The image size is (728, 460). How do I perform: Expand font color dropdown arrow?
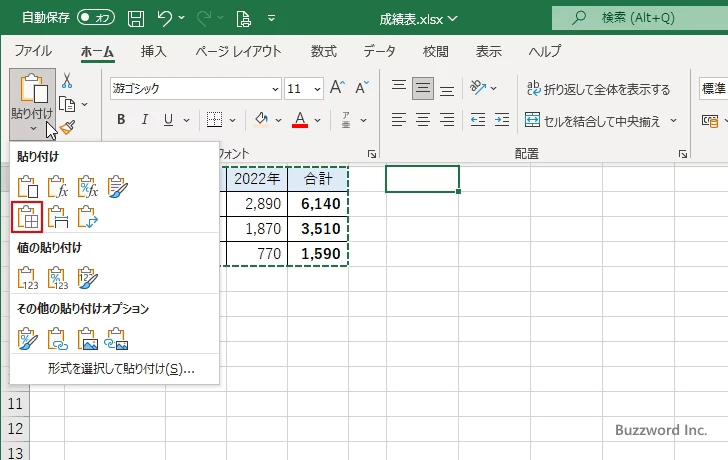[x=317, y=120]
